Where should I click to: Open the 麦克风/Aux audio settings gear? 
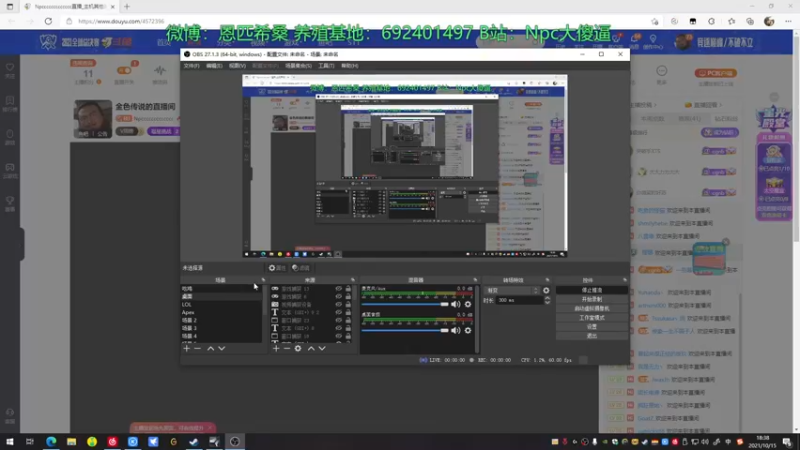point(467,304)
